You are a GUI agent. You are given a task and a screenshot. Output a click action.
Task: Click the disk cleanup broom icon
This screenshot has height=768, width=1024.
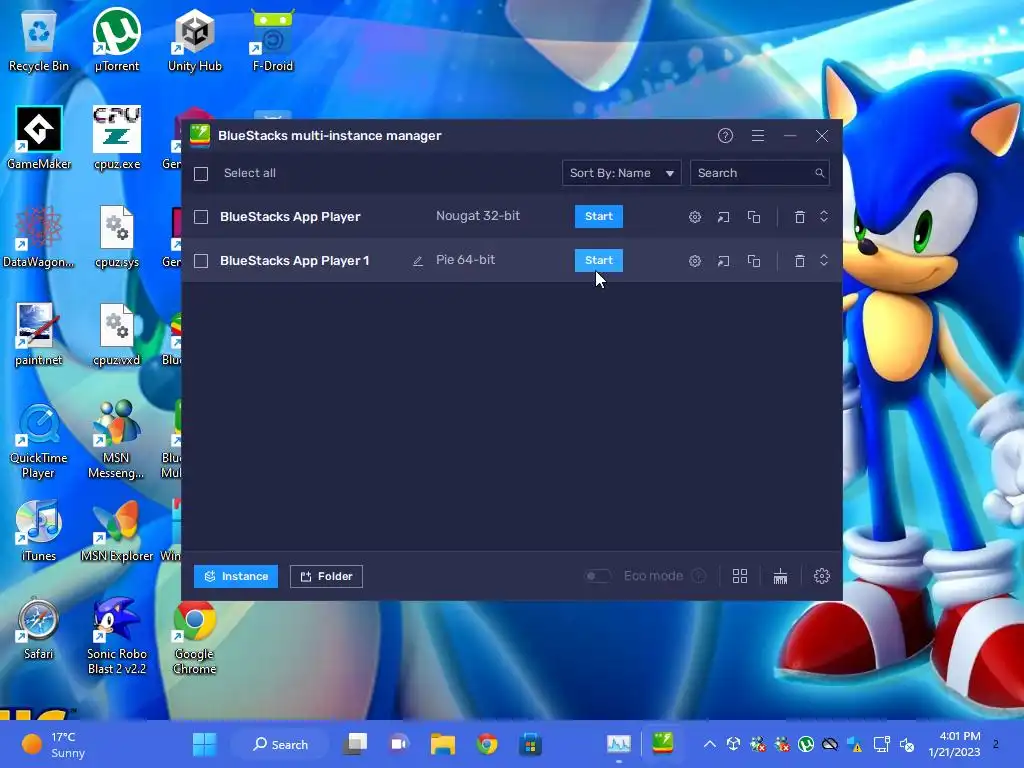pyautogui.click(x=780, y=576)
